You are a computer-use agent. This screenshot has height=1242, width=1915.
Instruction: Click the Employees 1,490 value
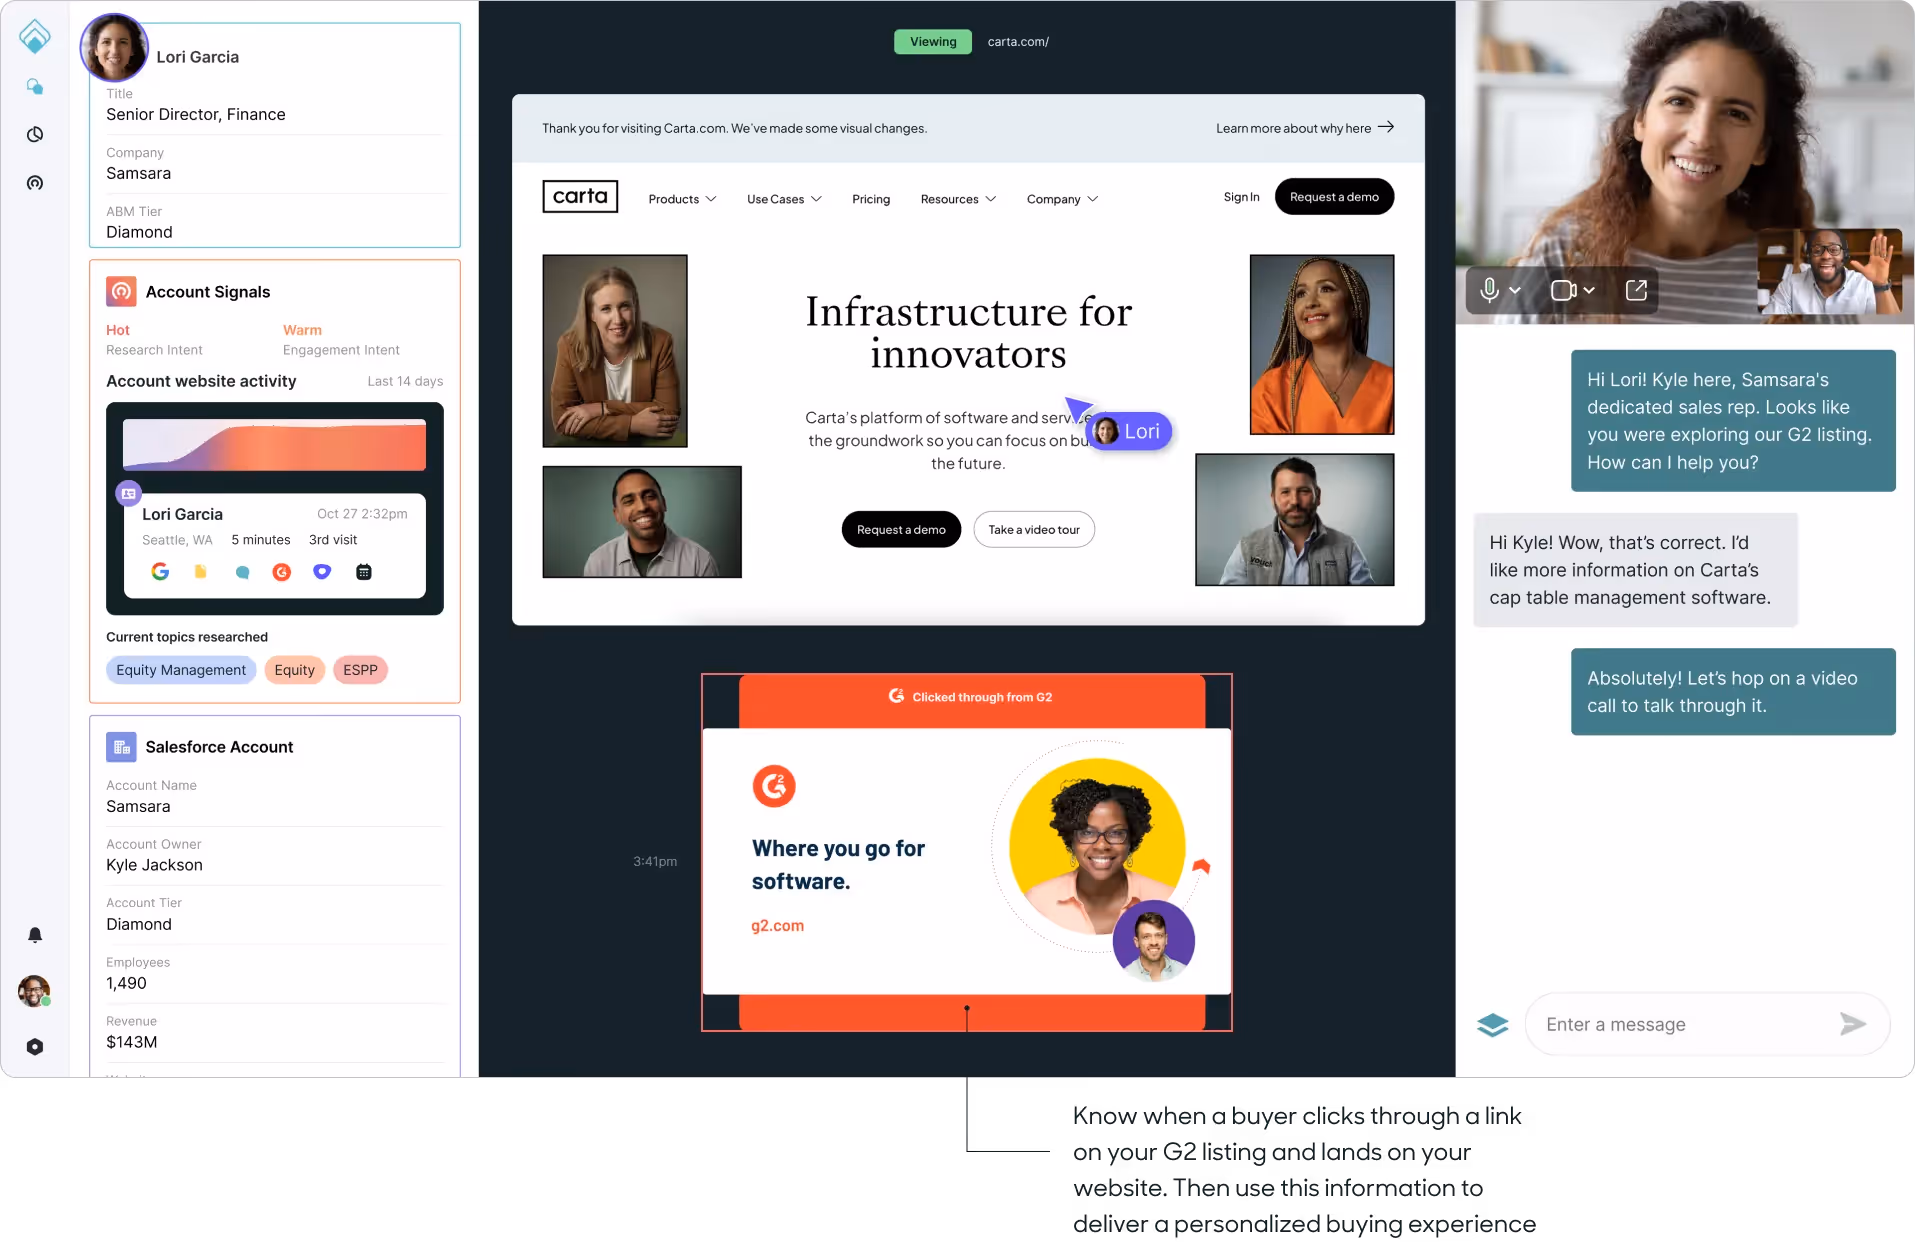point(126,983)
